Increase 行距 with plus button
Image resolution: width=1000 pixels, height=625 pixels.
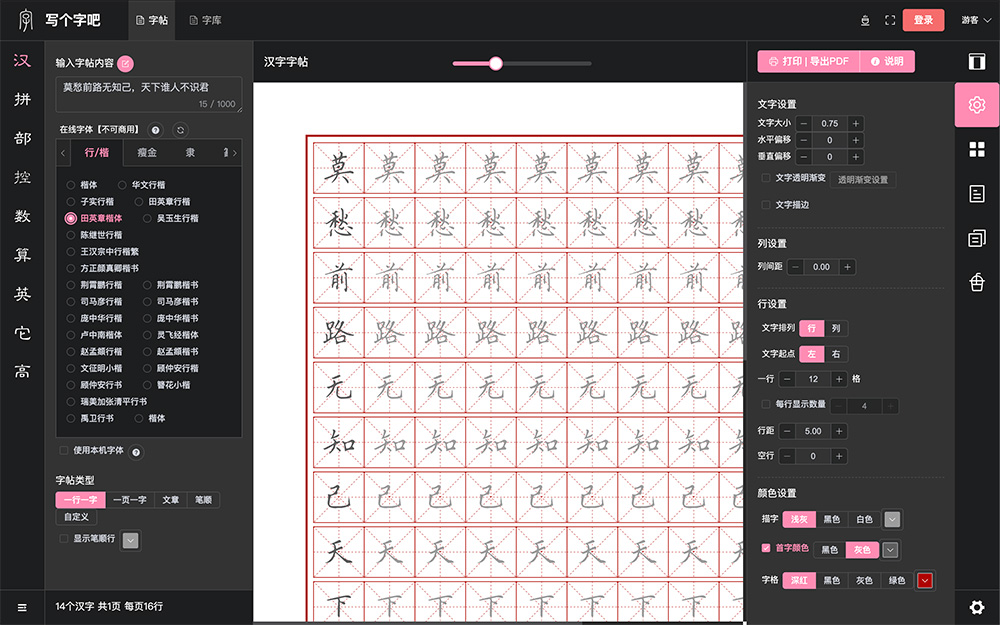pyautogui.click(x=839, y=431)
